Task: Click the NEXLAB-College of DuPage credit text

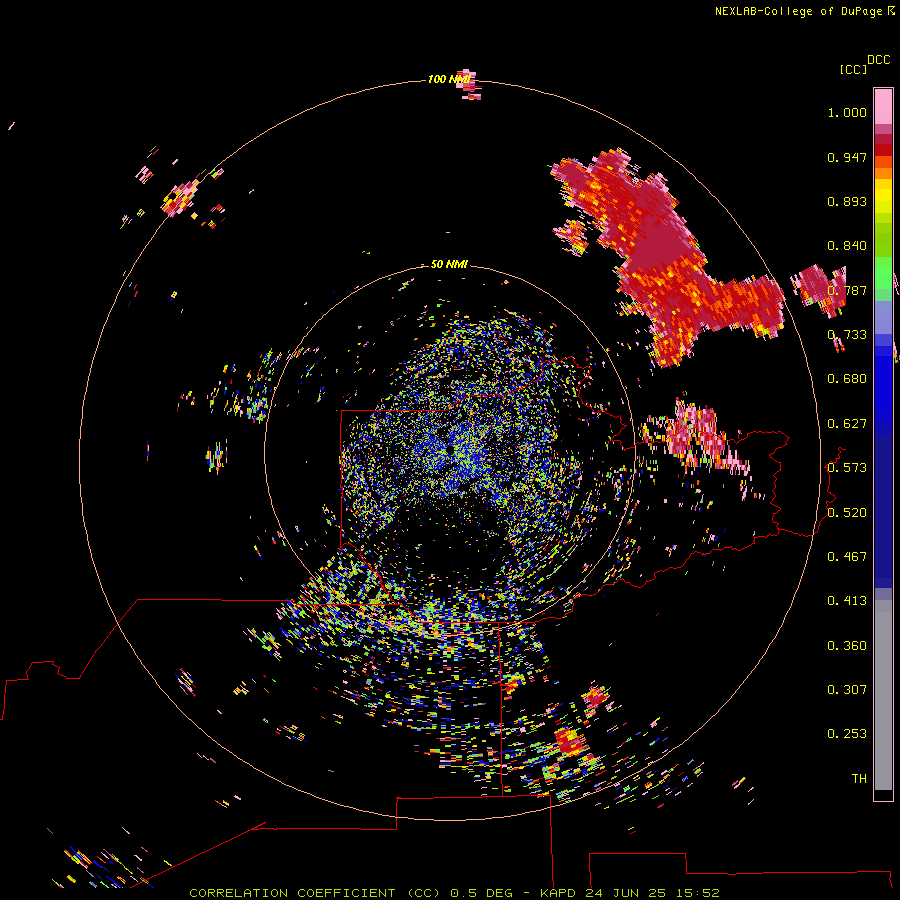Action: pyautogui.click(x=798, y=11)
